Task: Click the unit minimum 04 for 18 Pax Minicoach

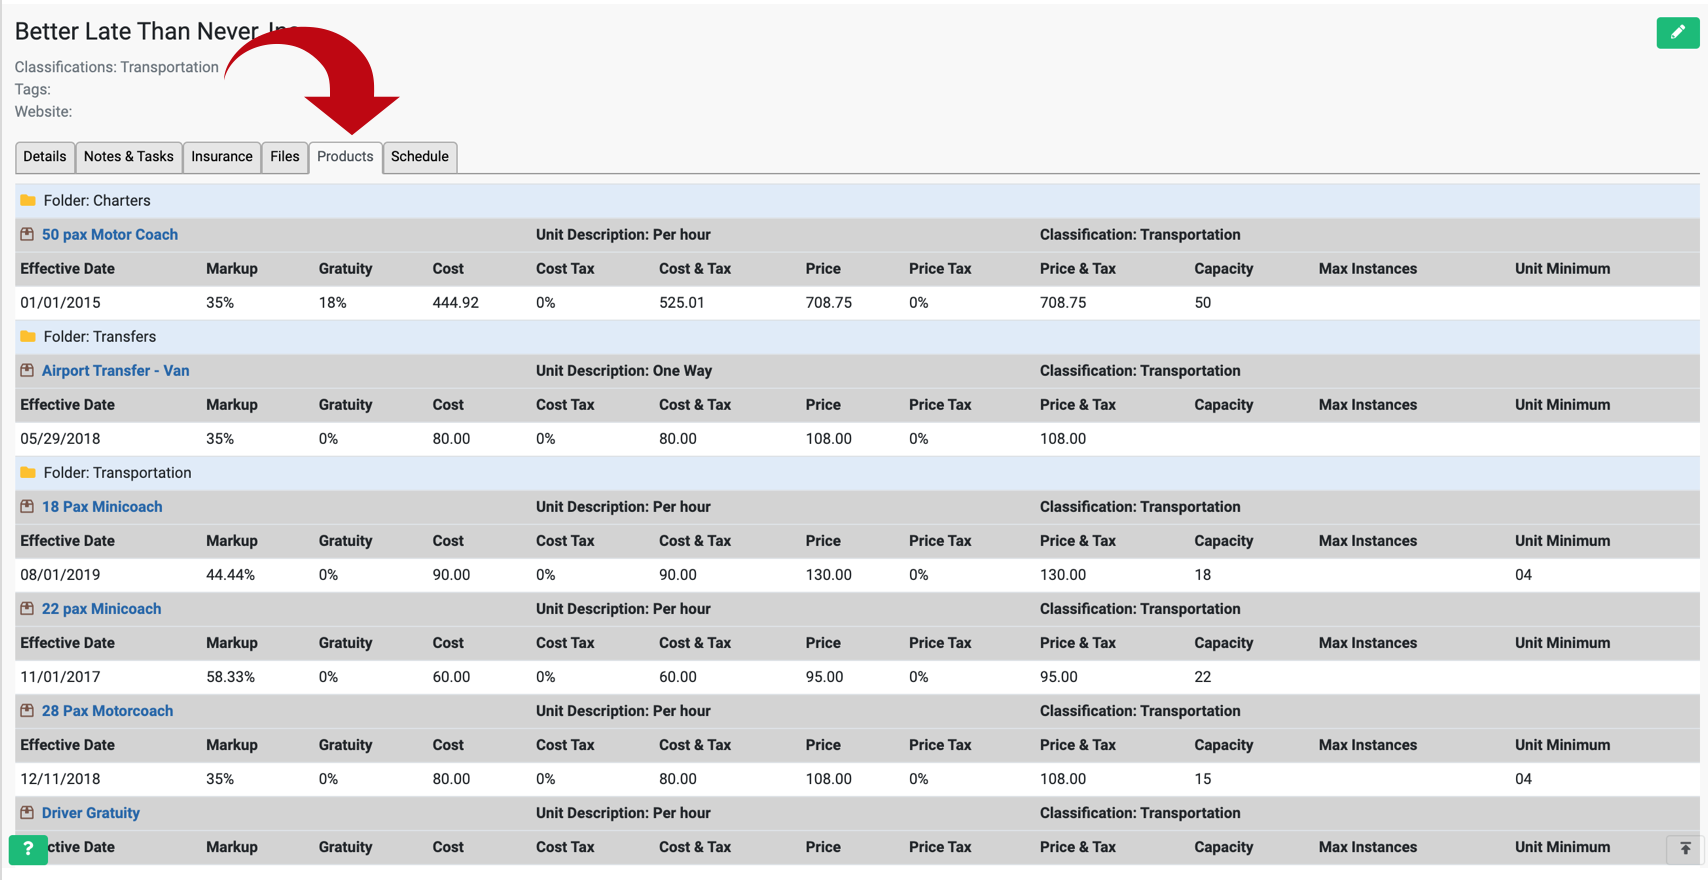Action: [x=1523, y=574]
